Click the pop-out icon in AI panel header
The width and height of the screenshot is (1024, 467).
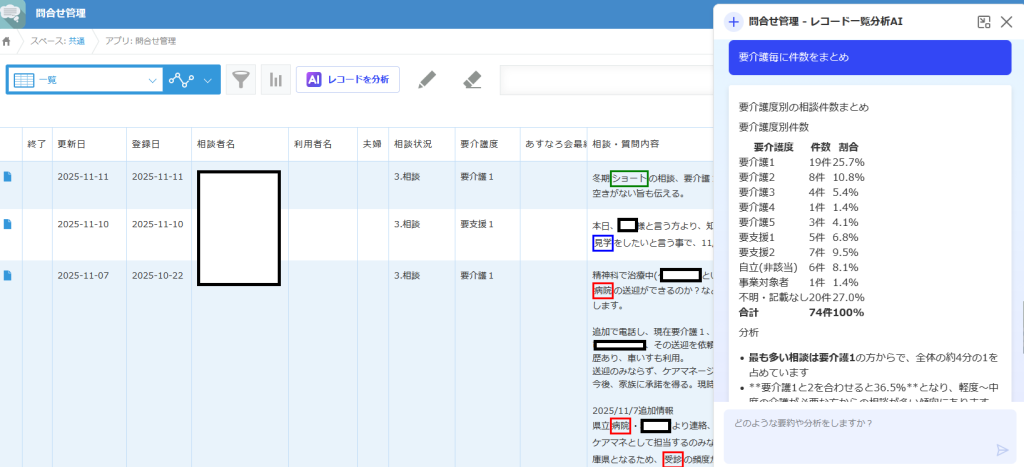pyautogui.click(x=984, y=21)
